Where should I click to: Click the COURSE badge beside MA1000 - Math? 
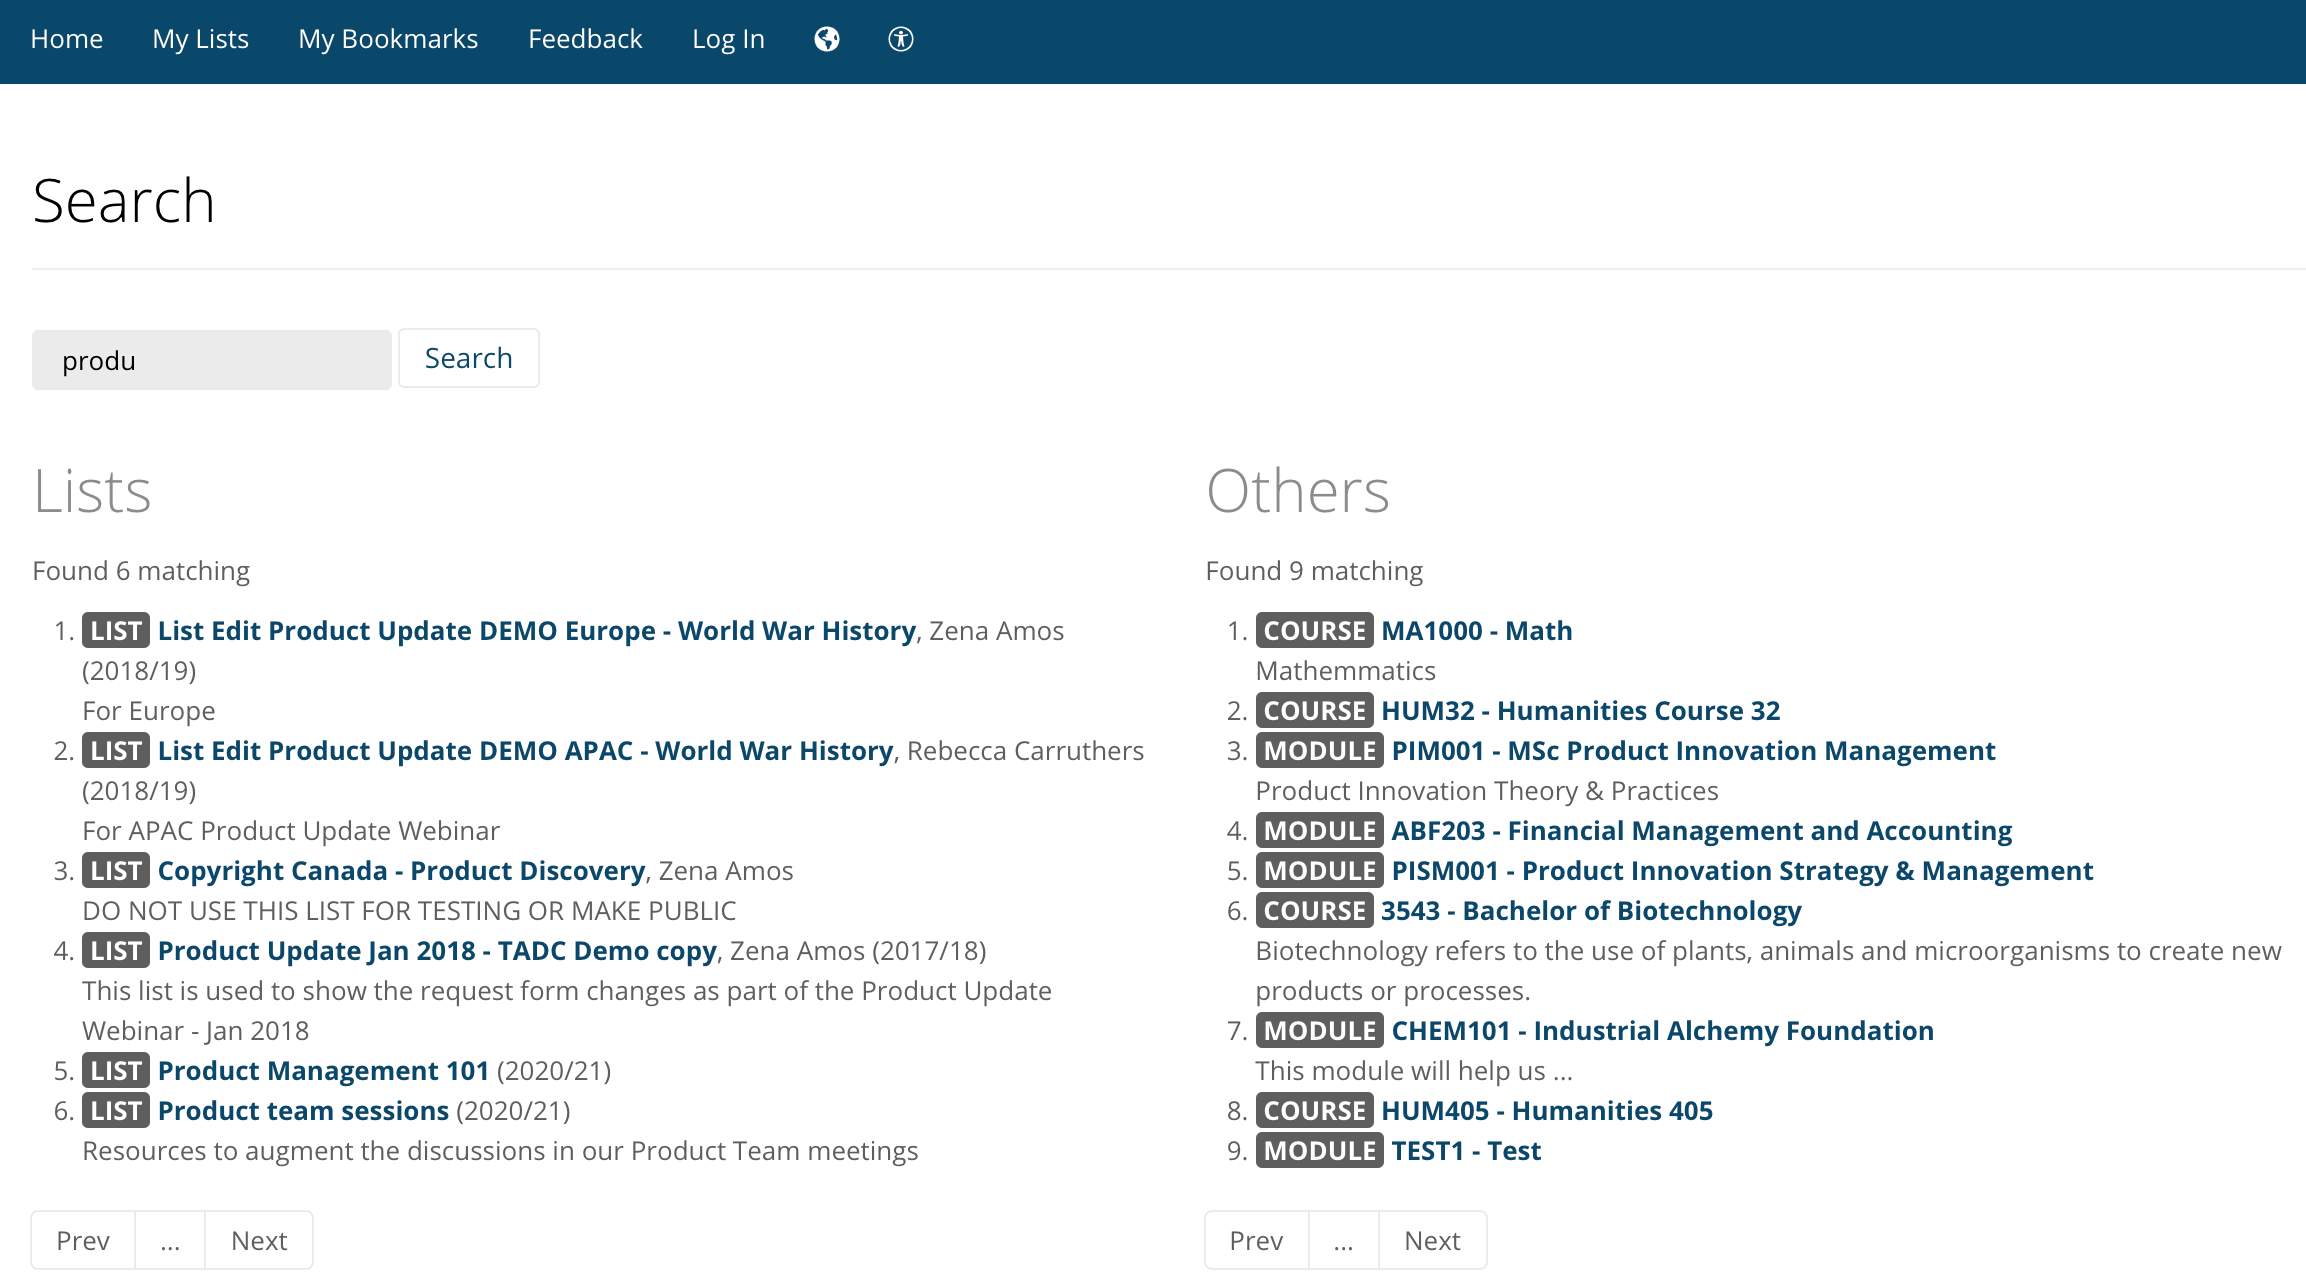click(1314, 631)
